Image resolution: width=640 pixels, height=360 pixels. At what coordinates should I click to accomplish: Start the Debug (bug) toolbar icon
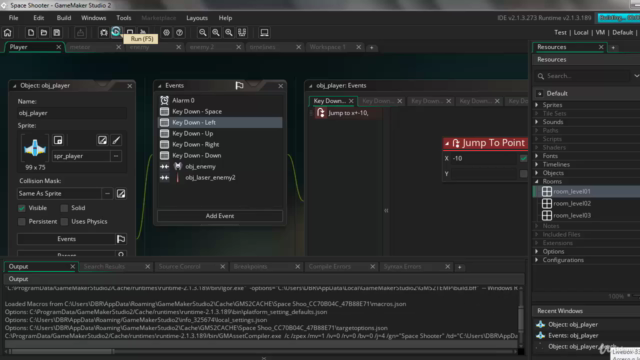pos(104,33)
